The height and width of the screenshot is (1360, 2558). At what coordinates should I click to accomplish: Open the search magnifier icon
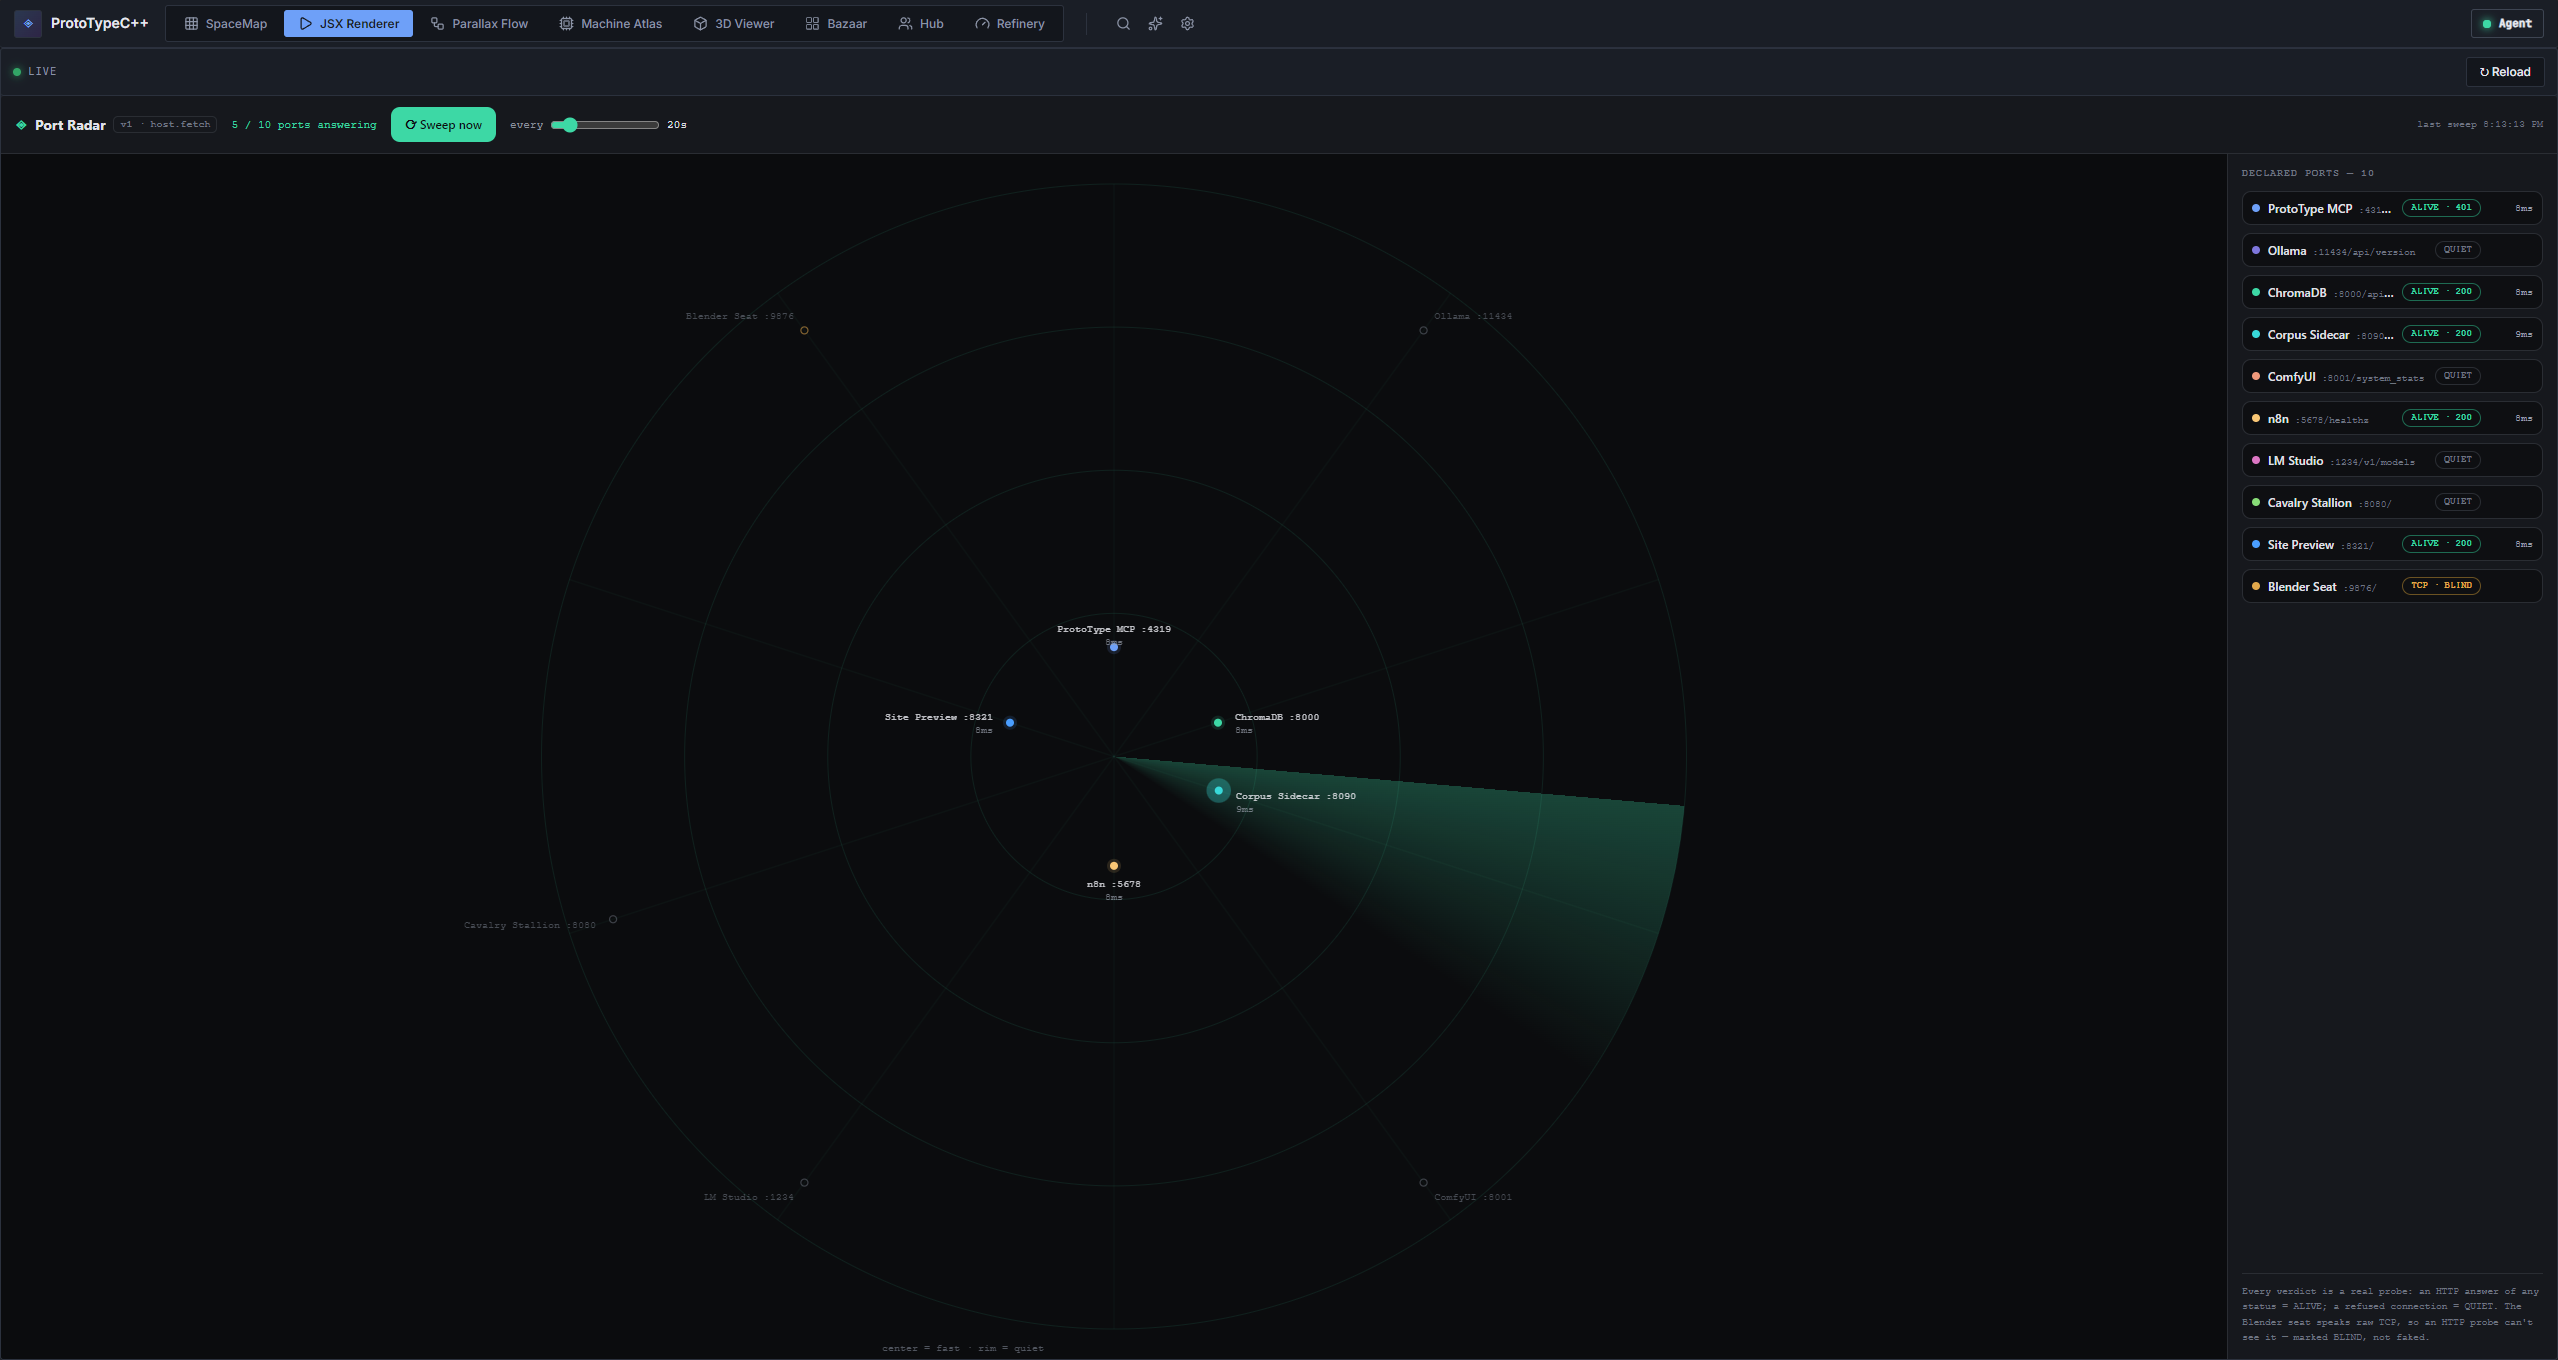coord(1123,23)
